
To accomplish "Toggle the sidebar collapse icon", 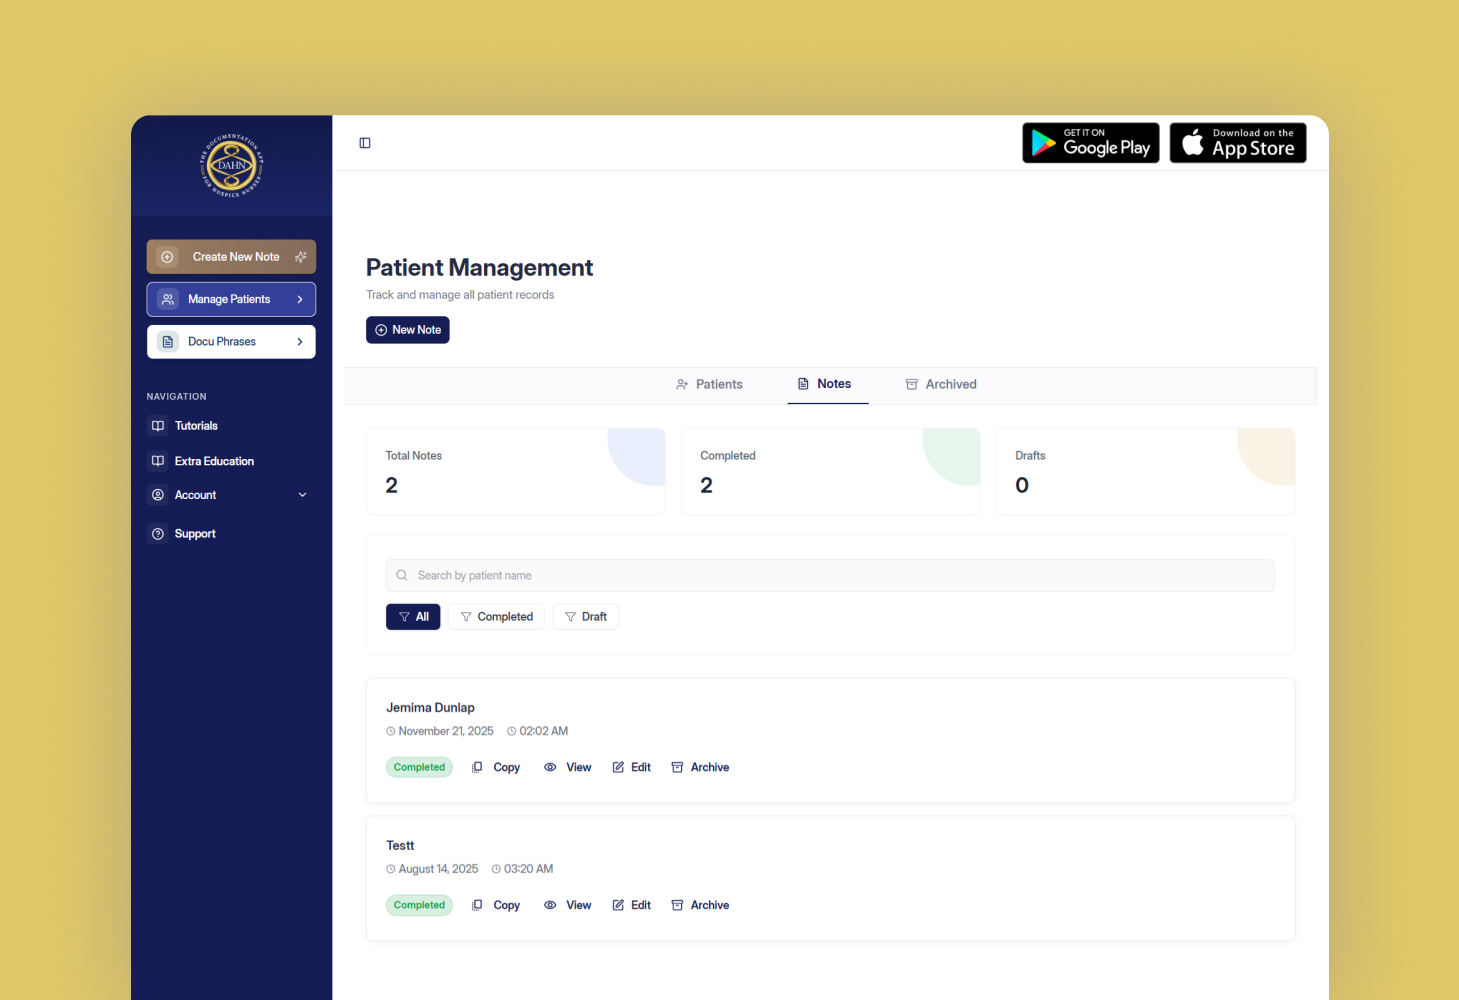I will pos(365,143).
